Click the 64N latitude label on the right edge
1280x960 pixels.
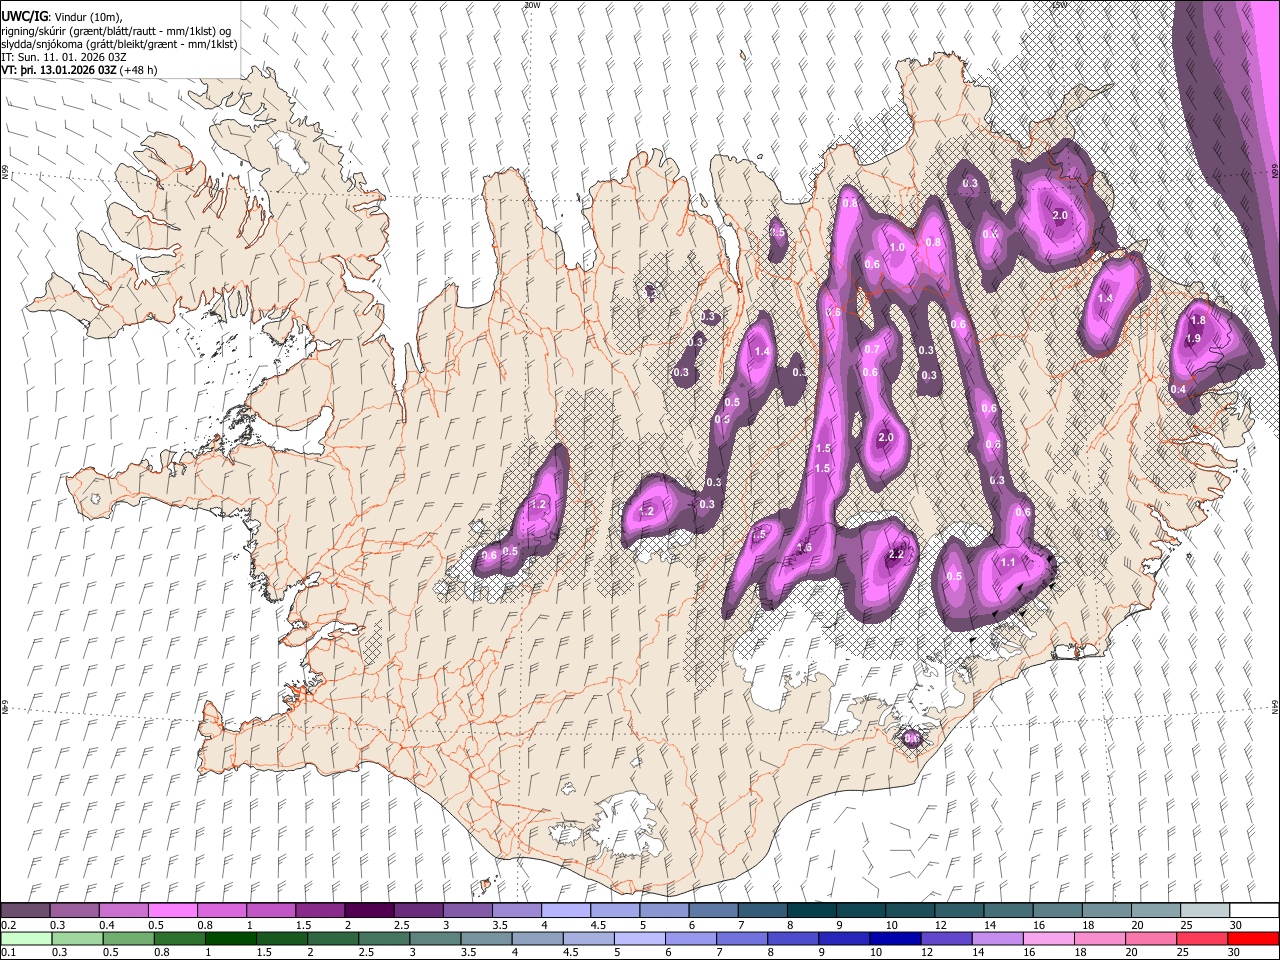pos(1275,706)
